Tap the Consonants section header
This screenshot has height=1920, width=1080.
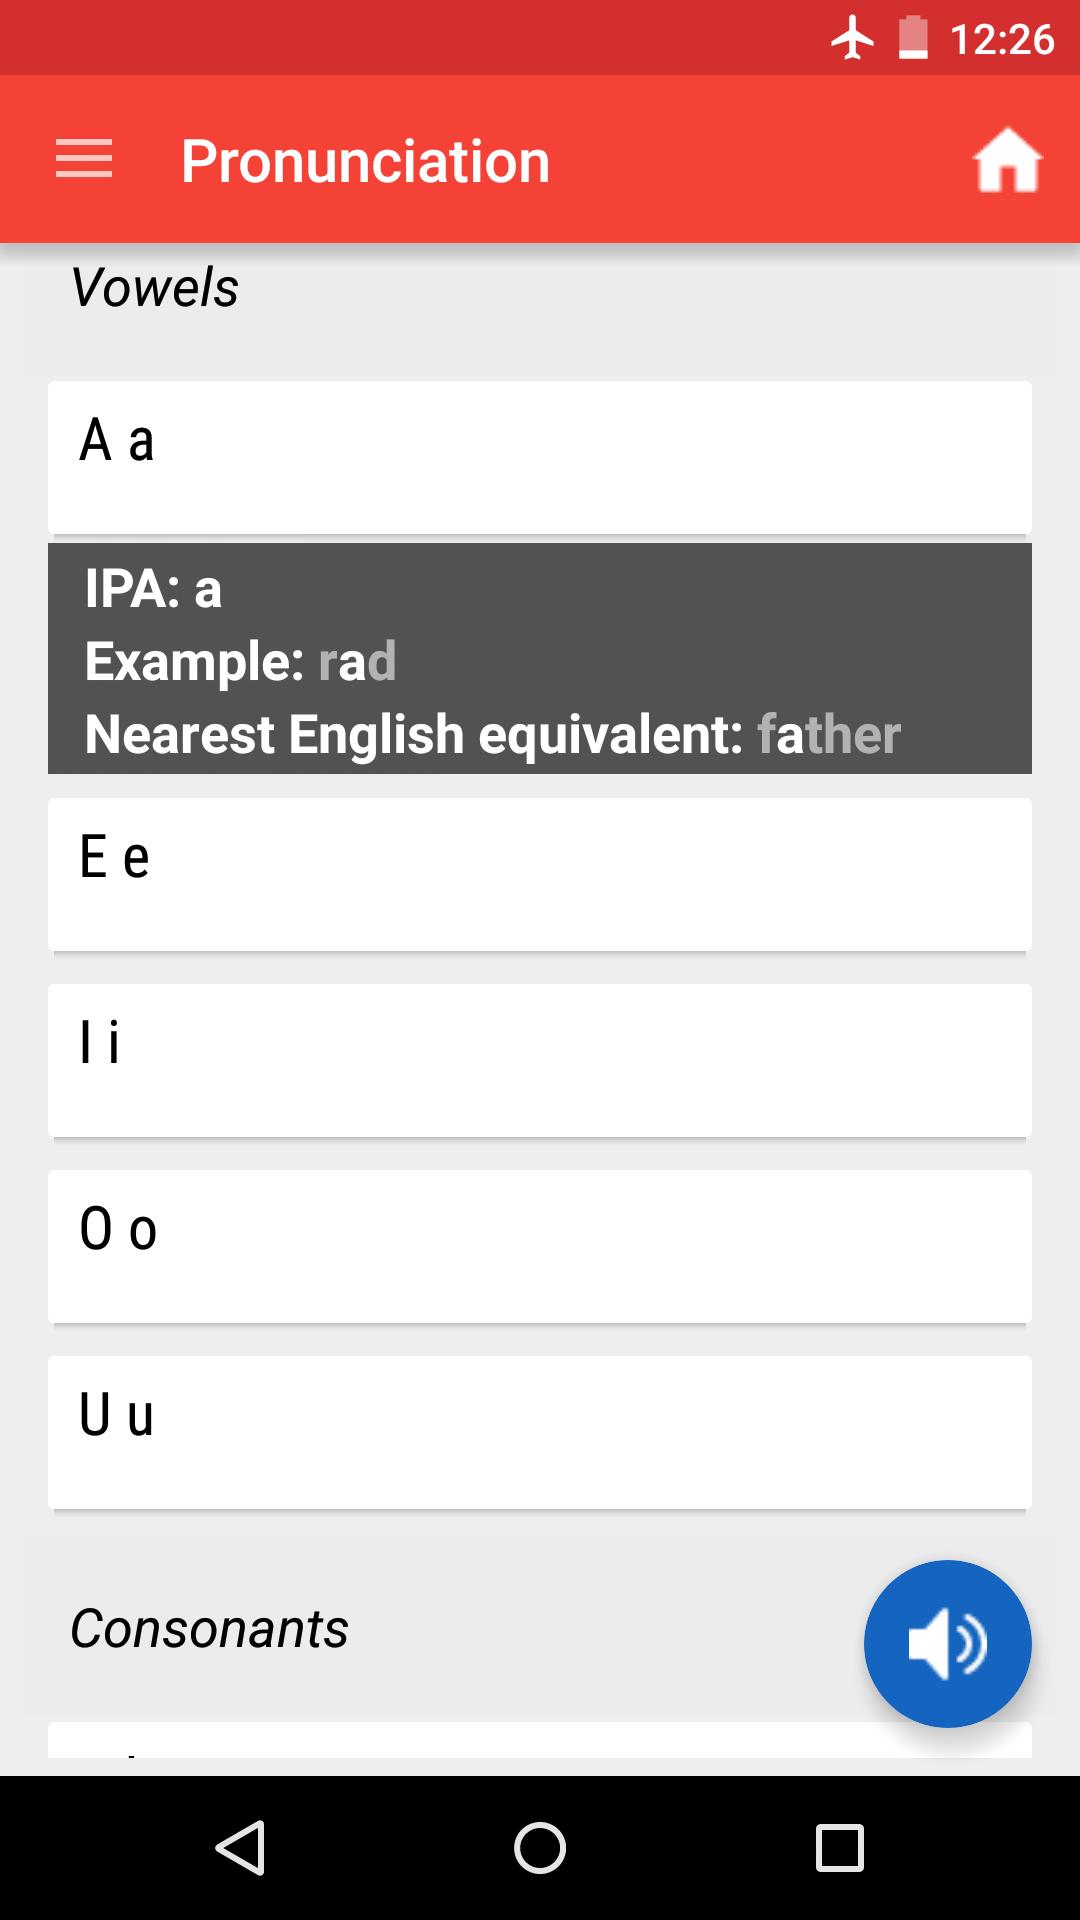point(207,1630)
